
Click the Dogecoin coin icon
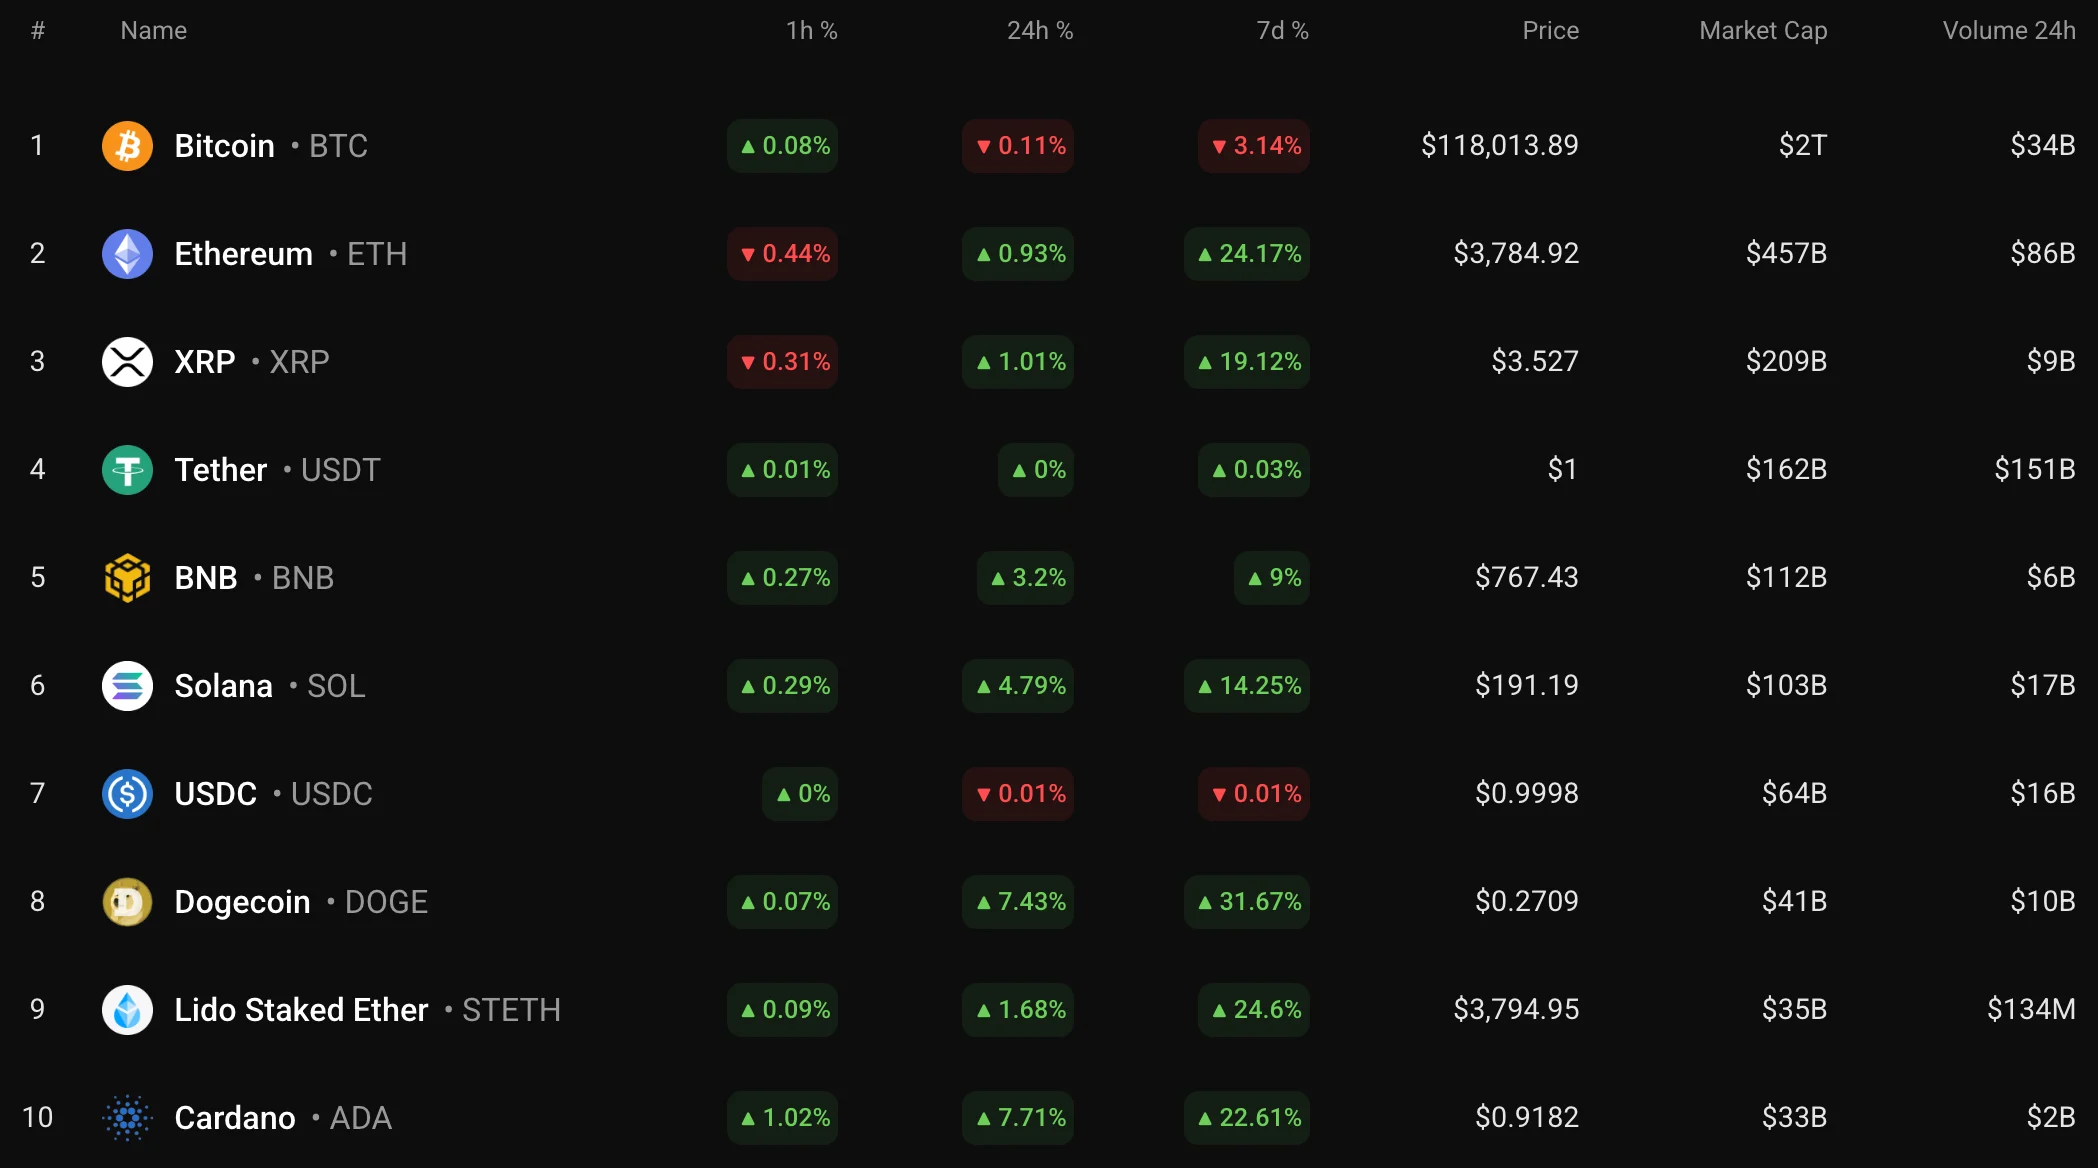(x=127, y=902)
